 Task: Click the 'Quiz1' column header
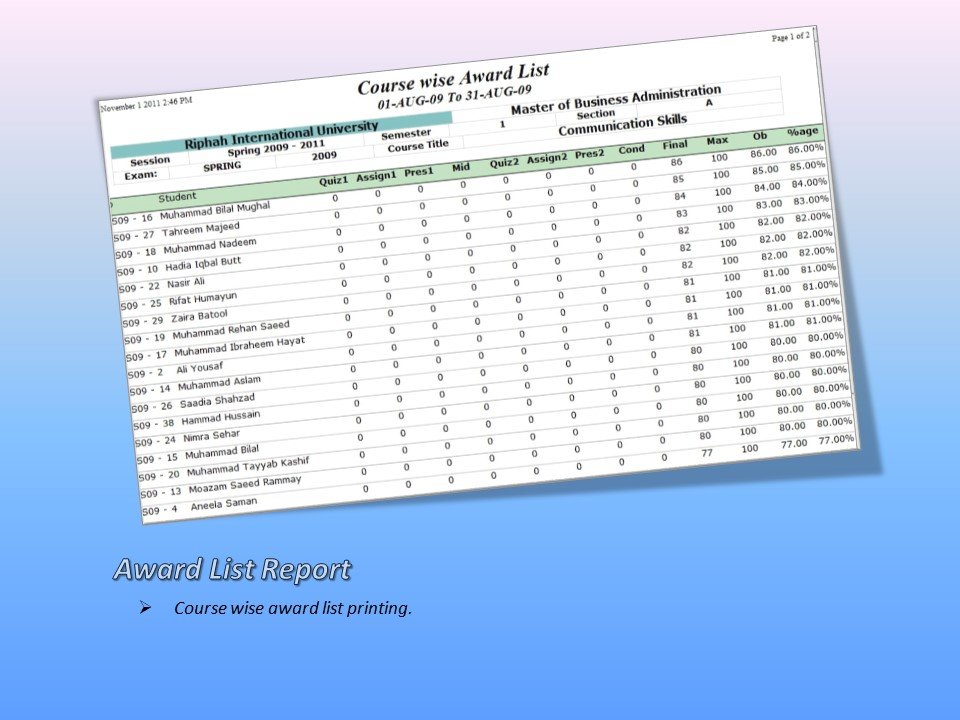(334, 181)
